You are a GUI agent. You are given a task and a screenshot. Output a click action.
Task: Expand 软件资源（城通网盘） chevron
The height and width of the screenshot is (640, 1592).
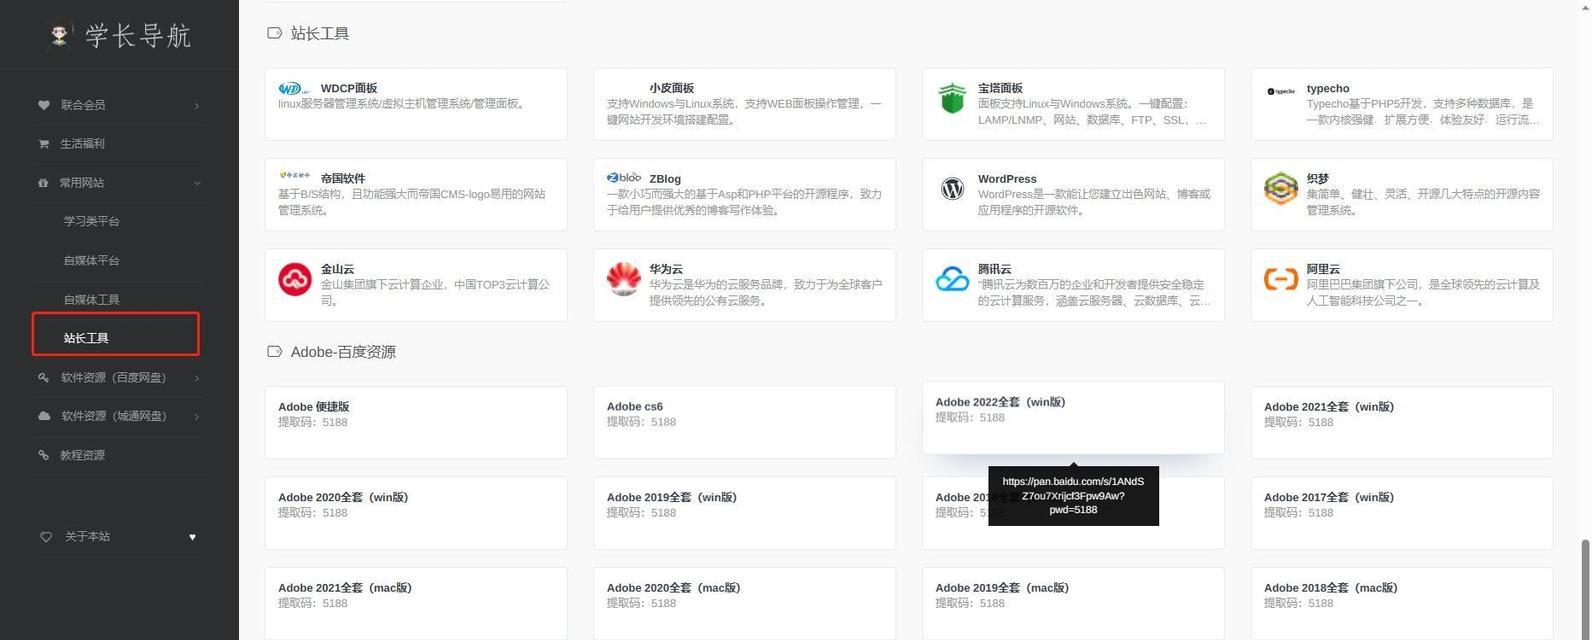point(196,416)
